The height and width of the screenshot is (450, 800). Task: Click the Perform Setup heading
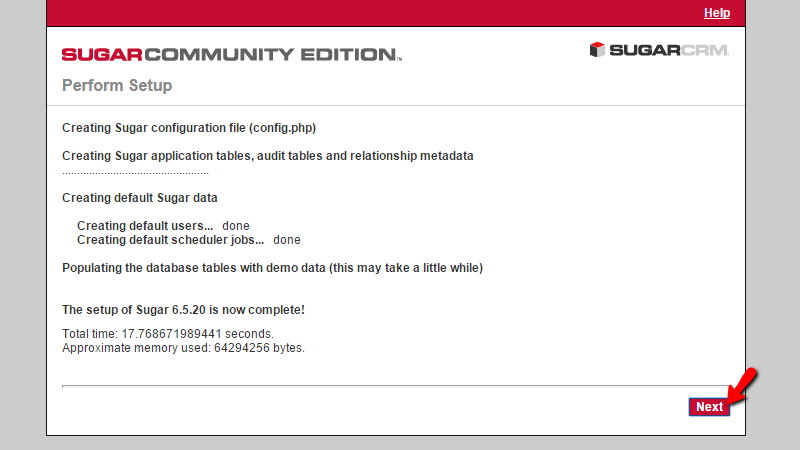tap(117, 85)
